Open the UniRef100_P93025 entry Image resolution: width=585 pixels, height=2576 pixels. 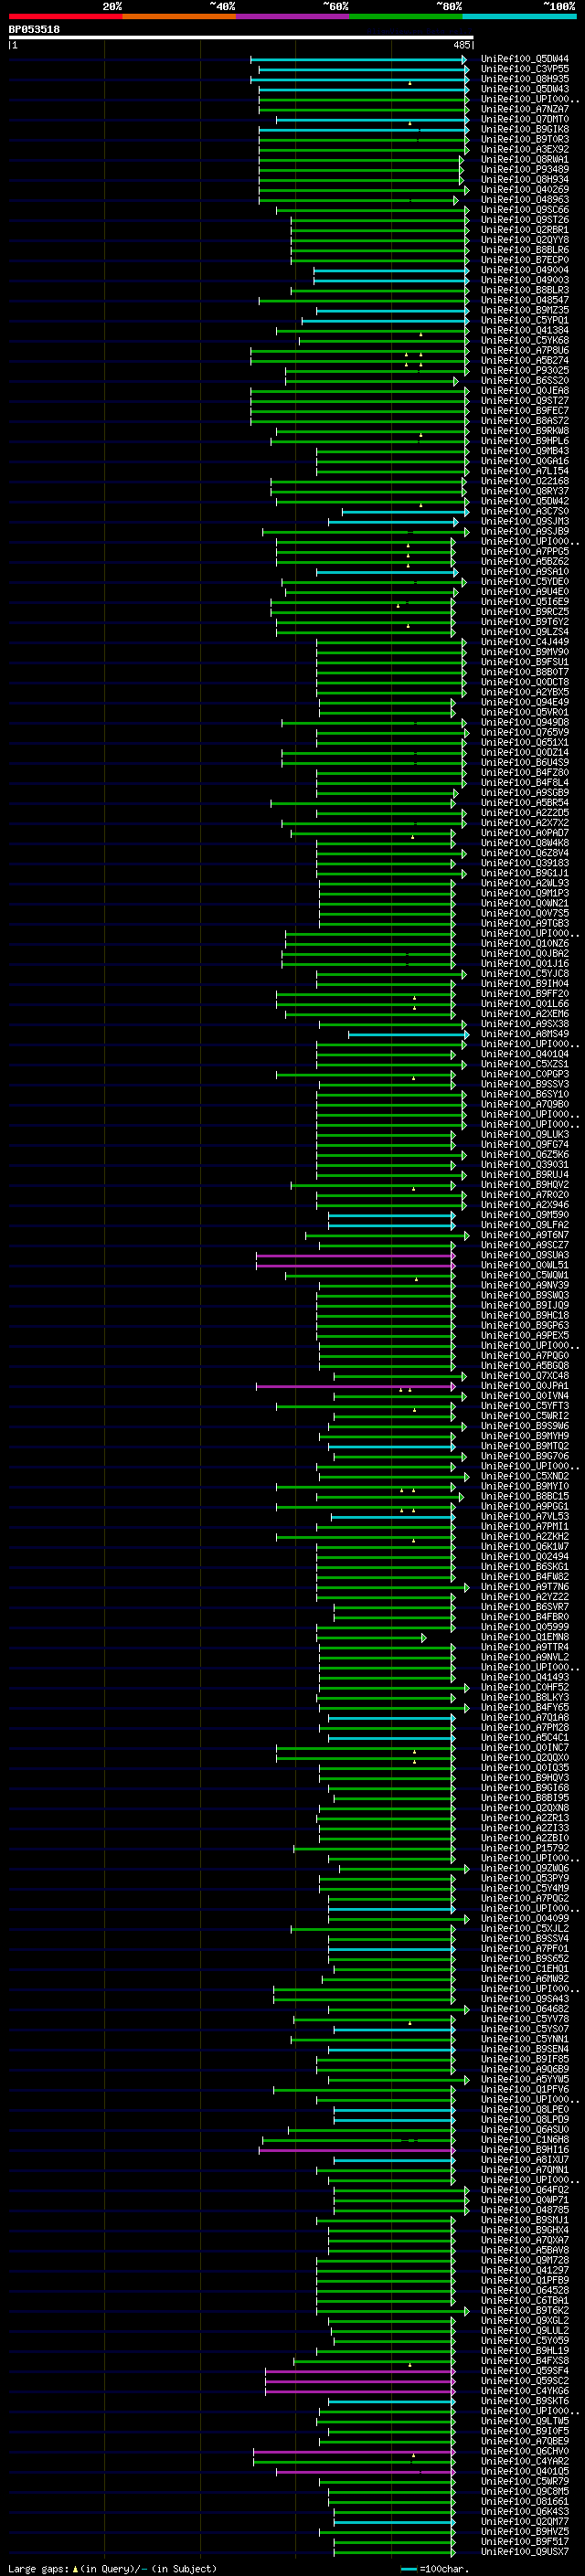point(524,370)
